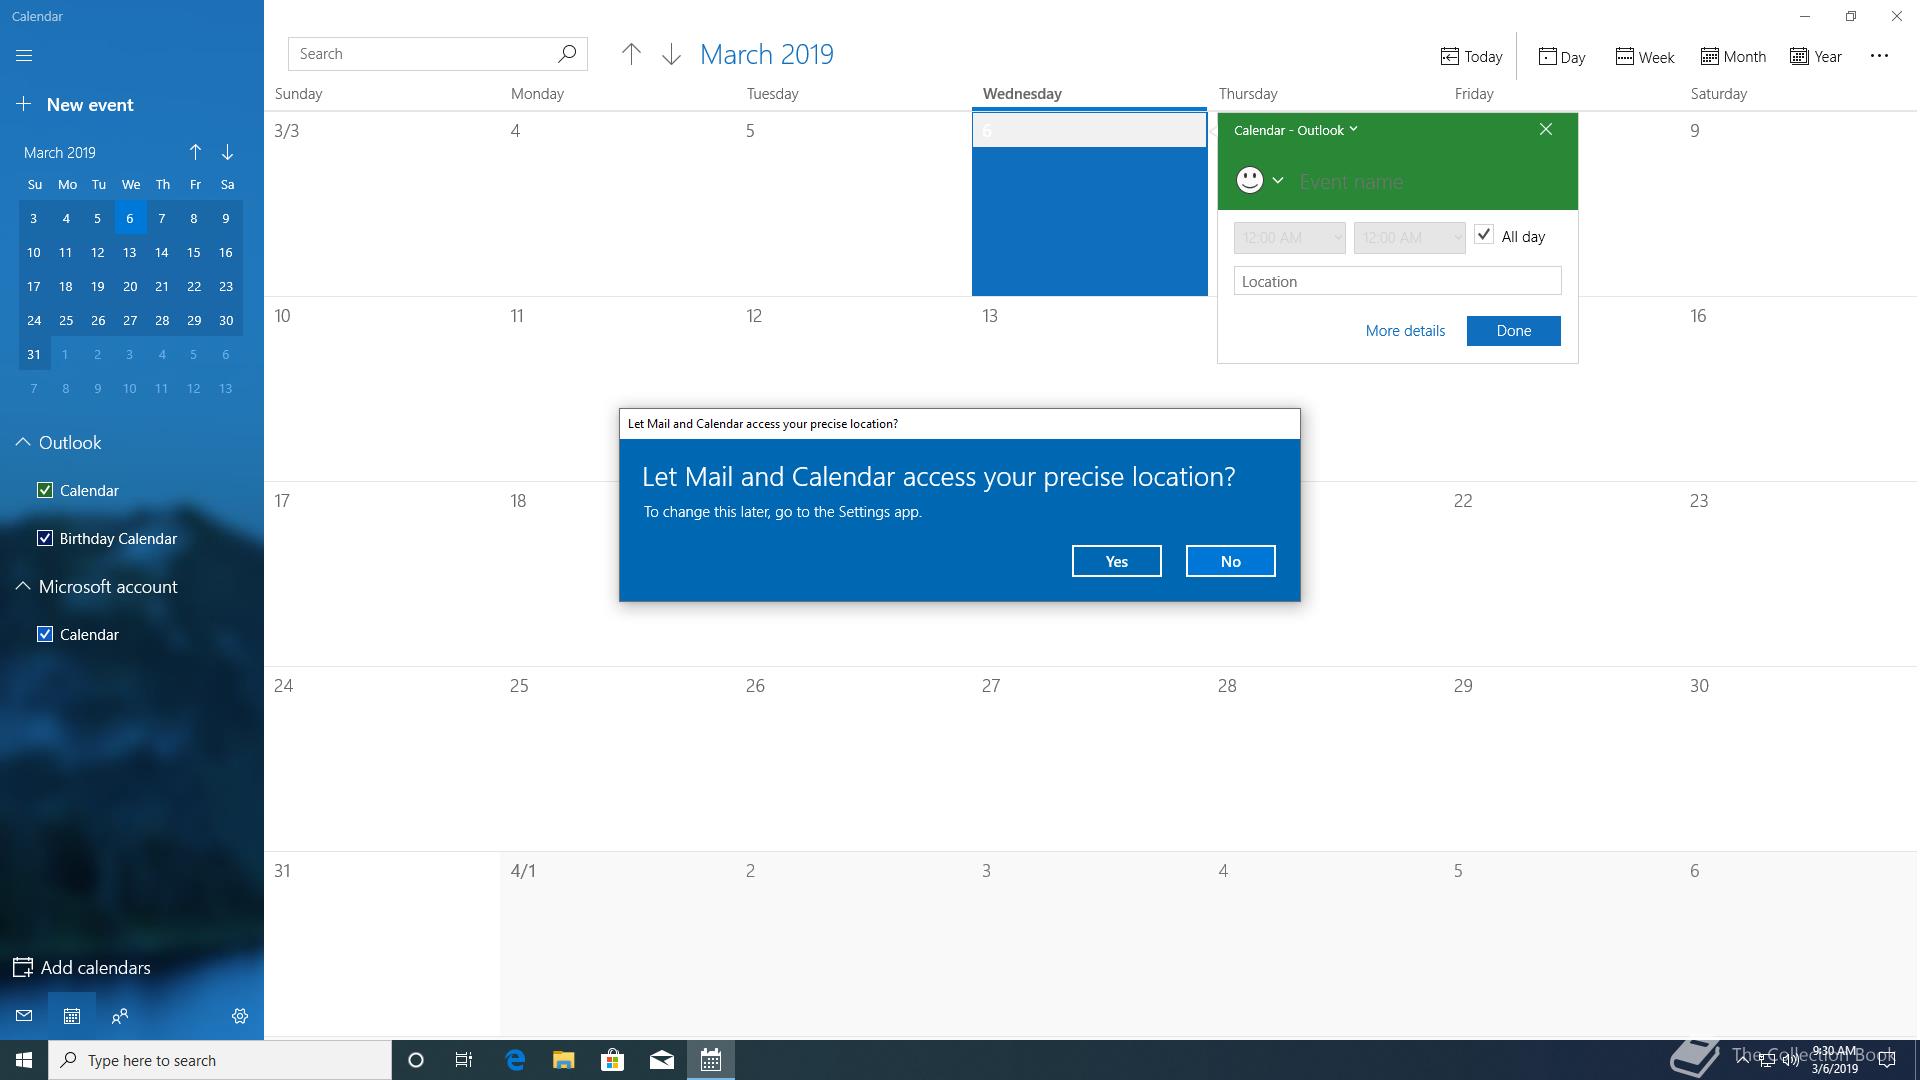Open the hamburger navigation menu
Image resolution: width=1920 pixels, height=1080 pixels.
click(x=24, y=56)
